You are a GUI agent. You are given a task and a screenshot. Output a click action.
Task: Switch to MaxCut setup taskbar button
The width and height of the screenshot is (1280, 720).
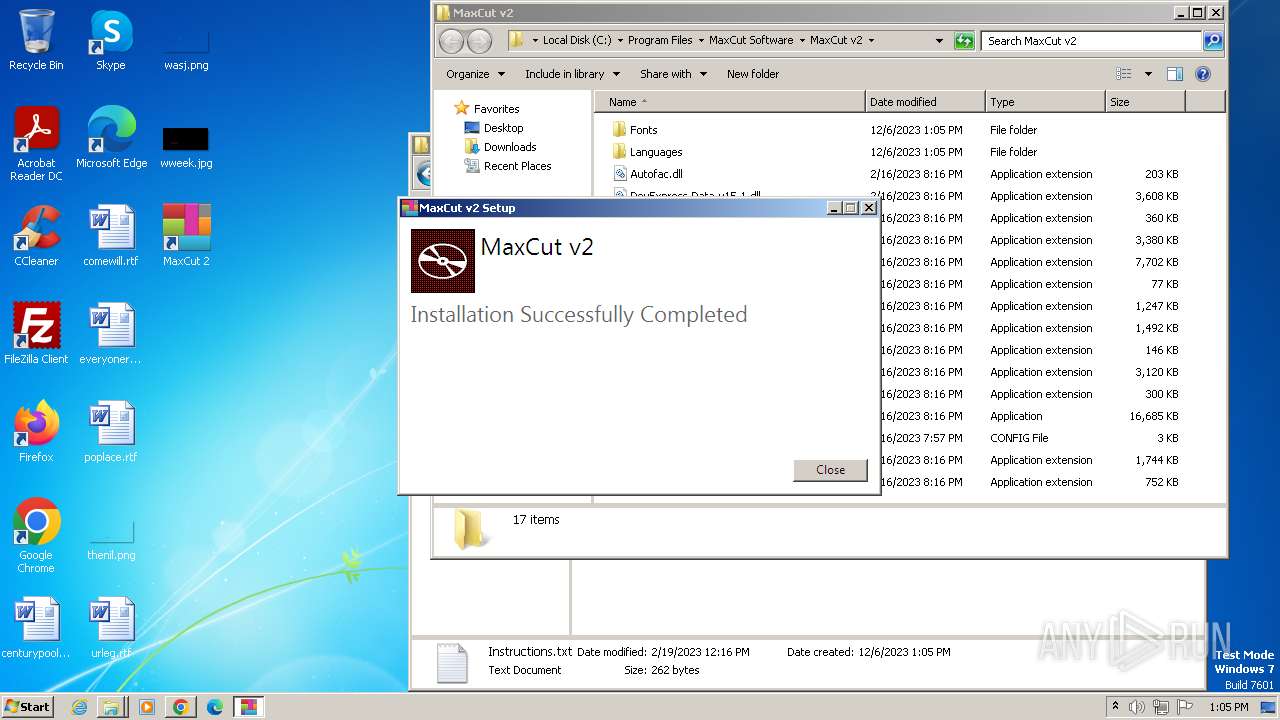click(x=248, y=707)
